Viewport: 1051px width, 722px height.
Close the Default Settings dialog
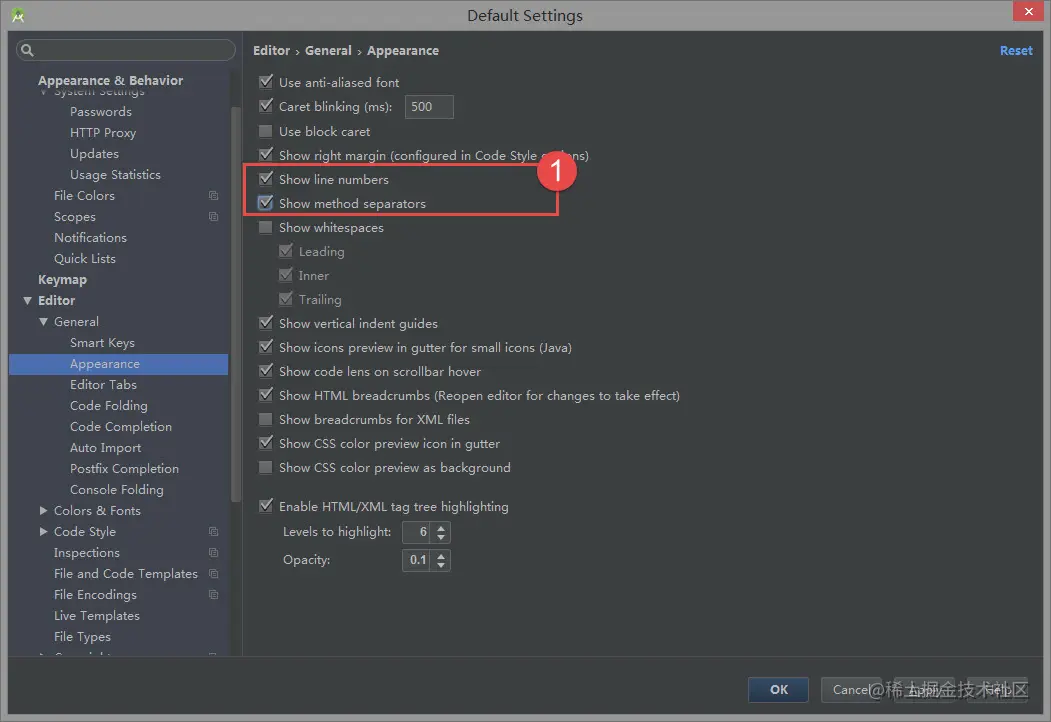coord(1028,11)
